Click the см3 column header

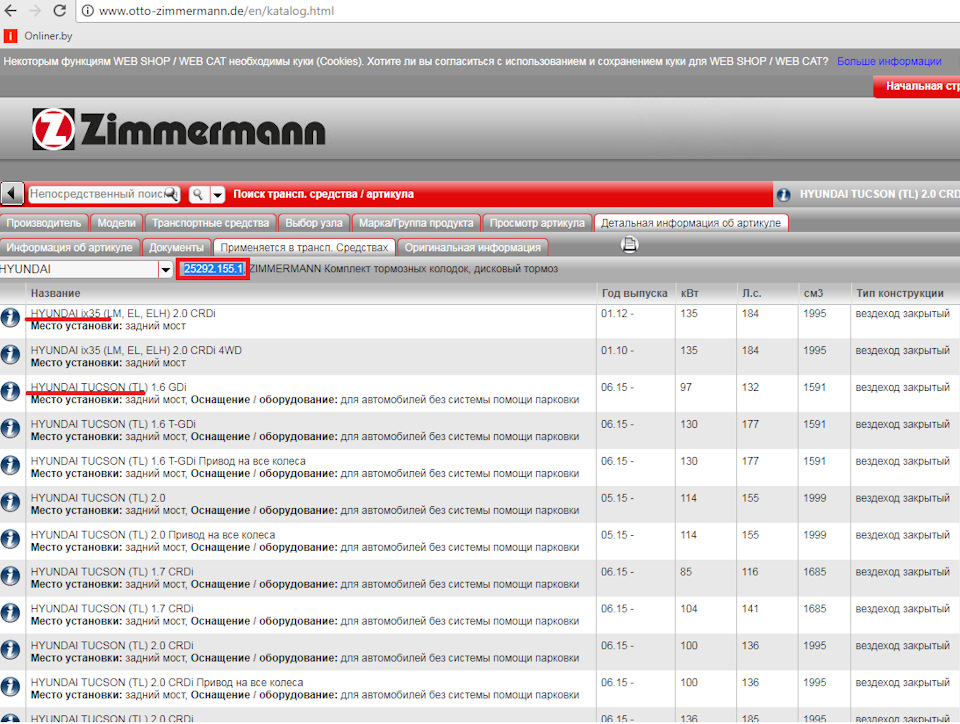[x=813, y=293]
